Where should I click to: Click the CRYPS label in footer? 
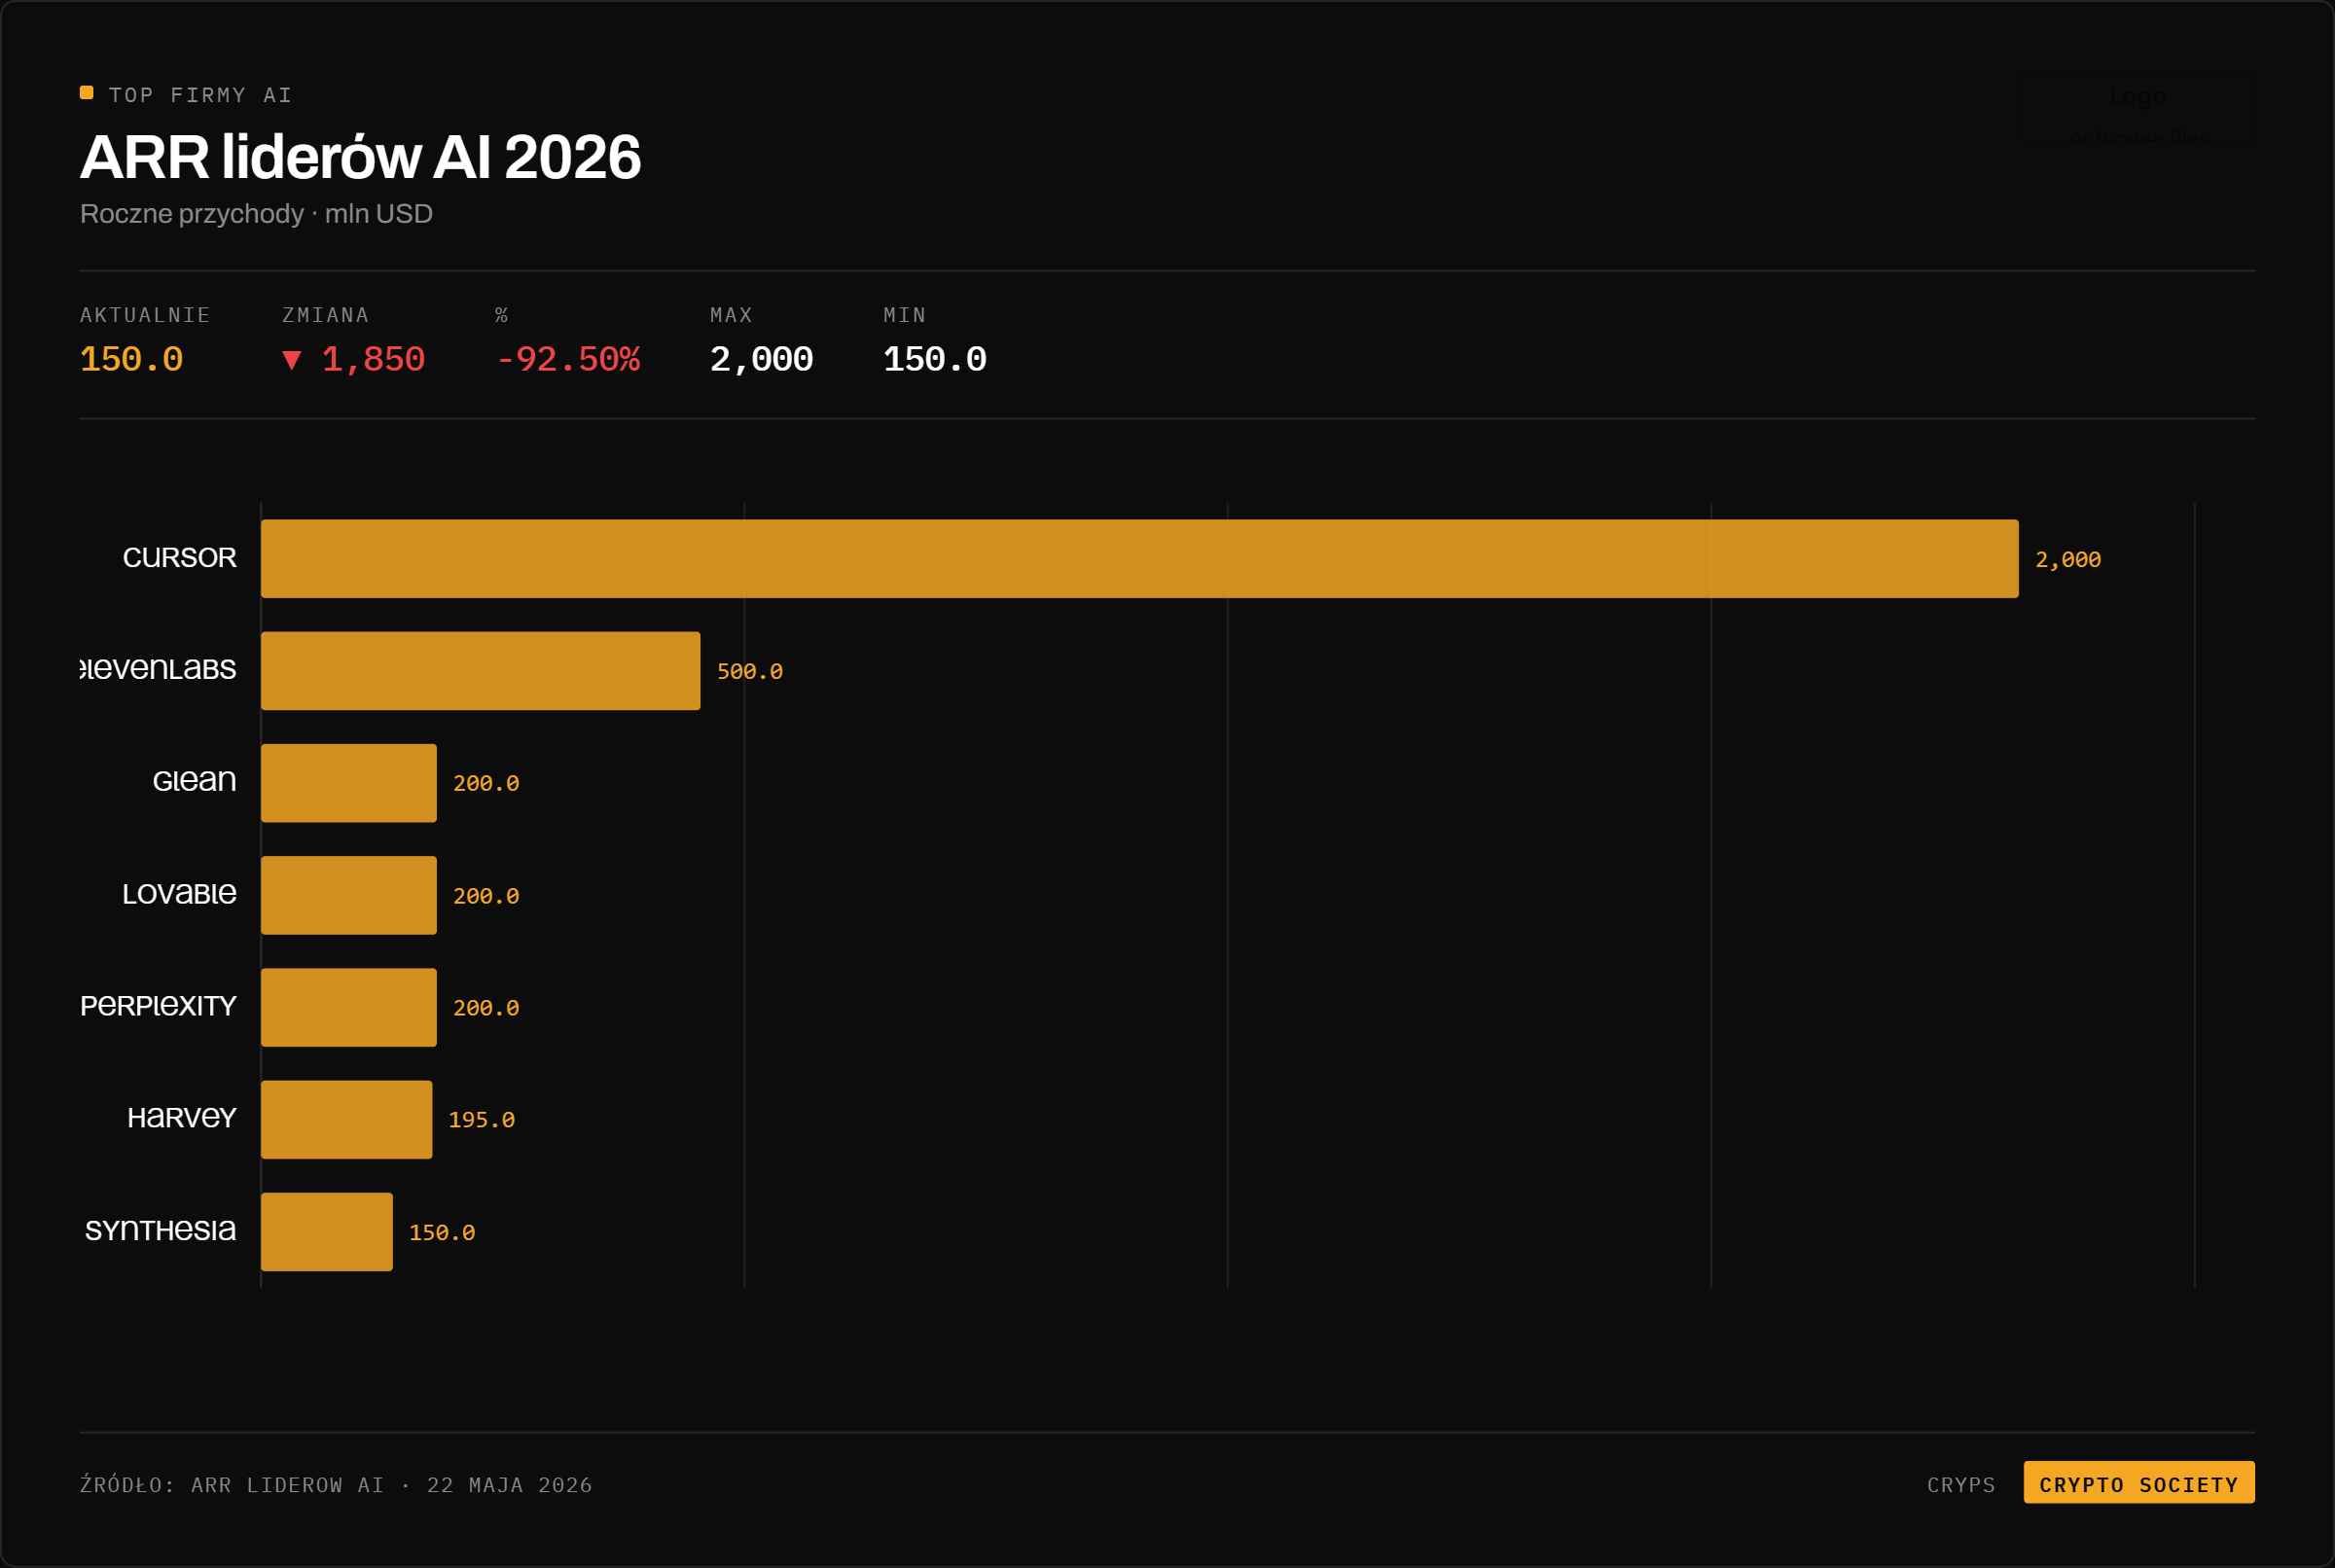pos(1961,1485)
